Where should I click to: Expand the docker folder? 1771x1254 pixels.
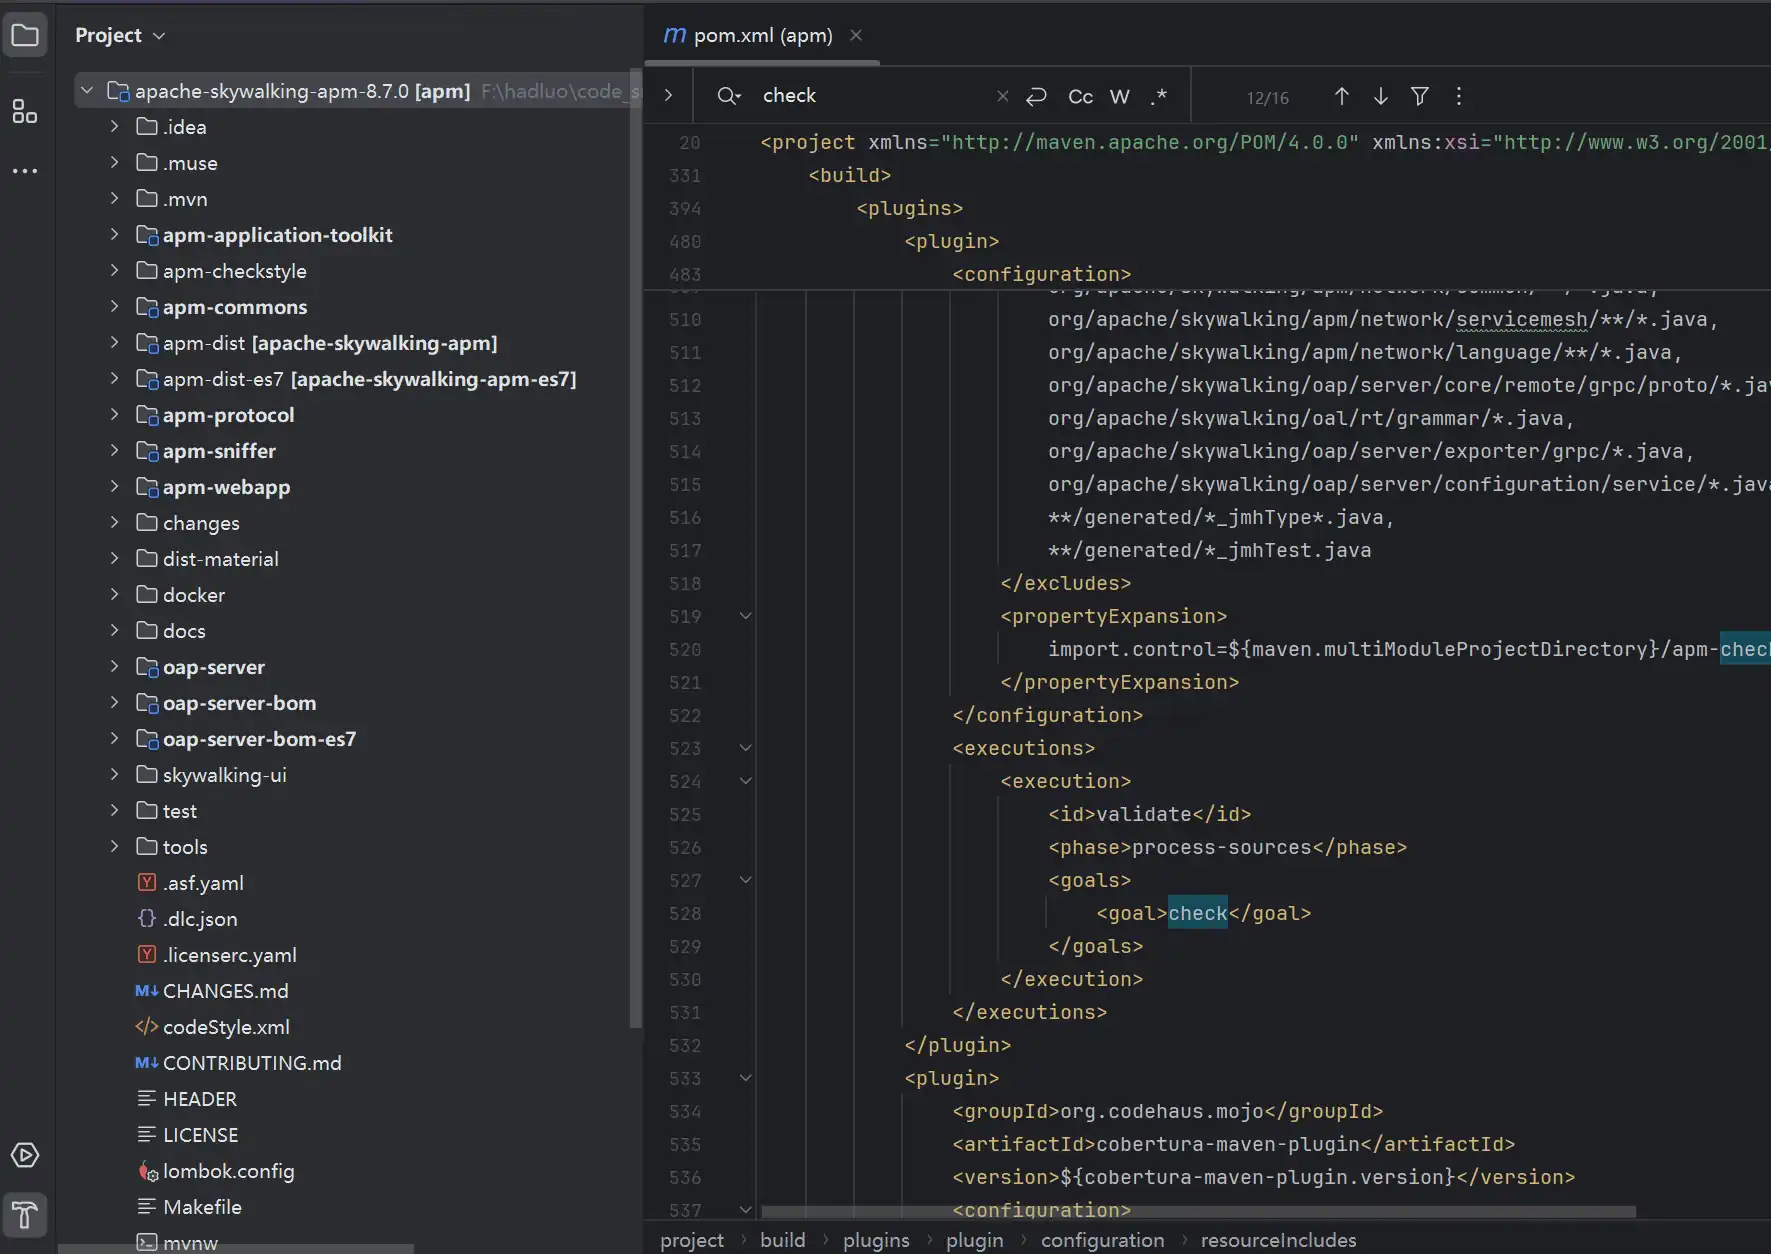point(114,594)
